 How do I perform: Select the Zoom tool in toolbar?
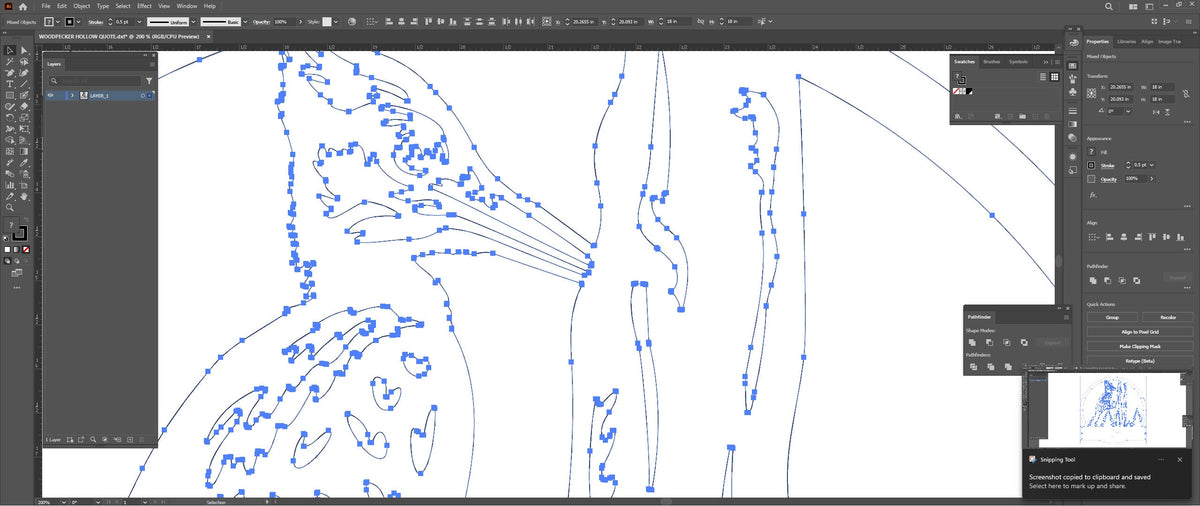10,207
